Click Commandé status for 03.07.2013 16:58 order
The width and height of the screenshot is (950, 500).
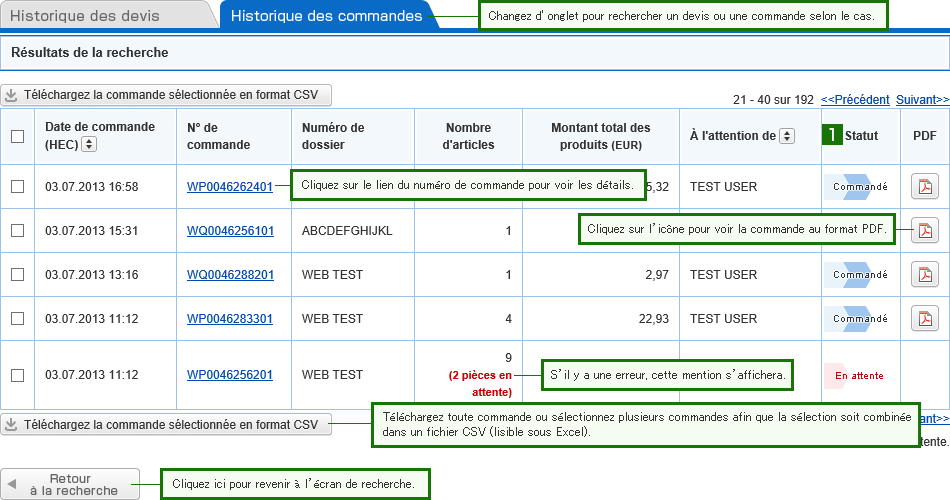(856, 187)
